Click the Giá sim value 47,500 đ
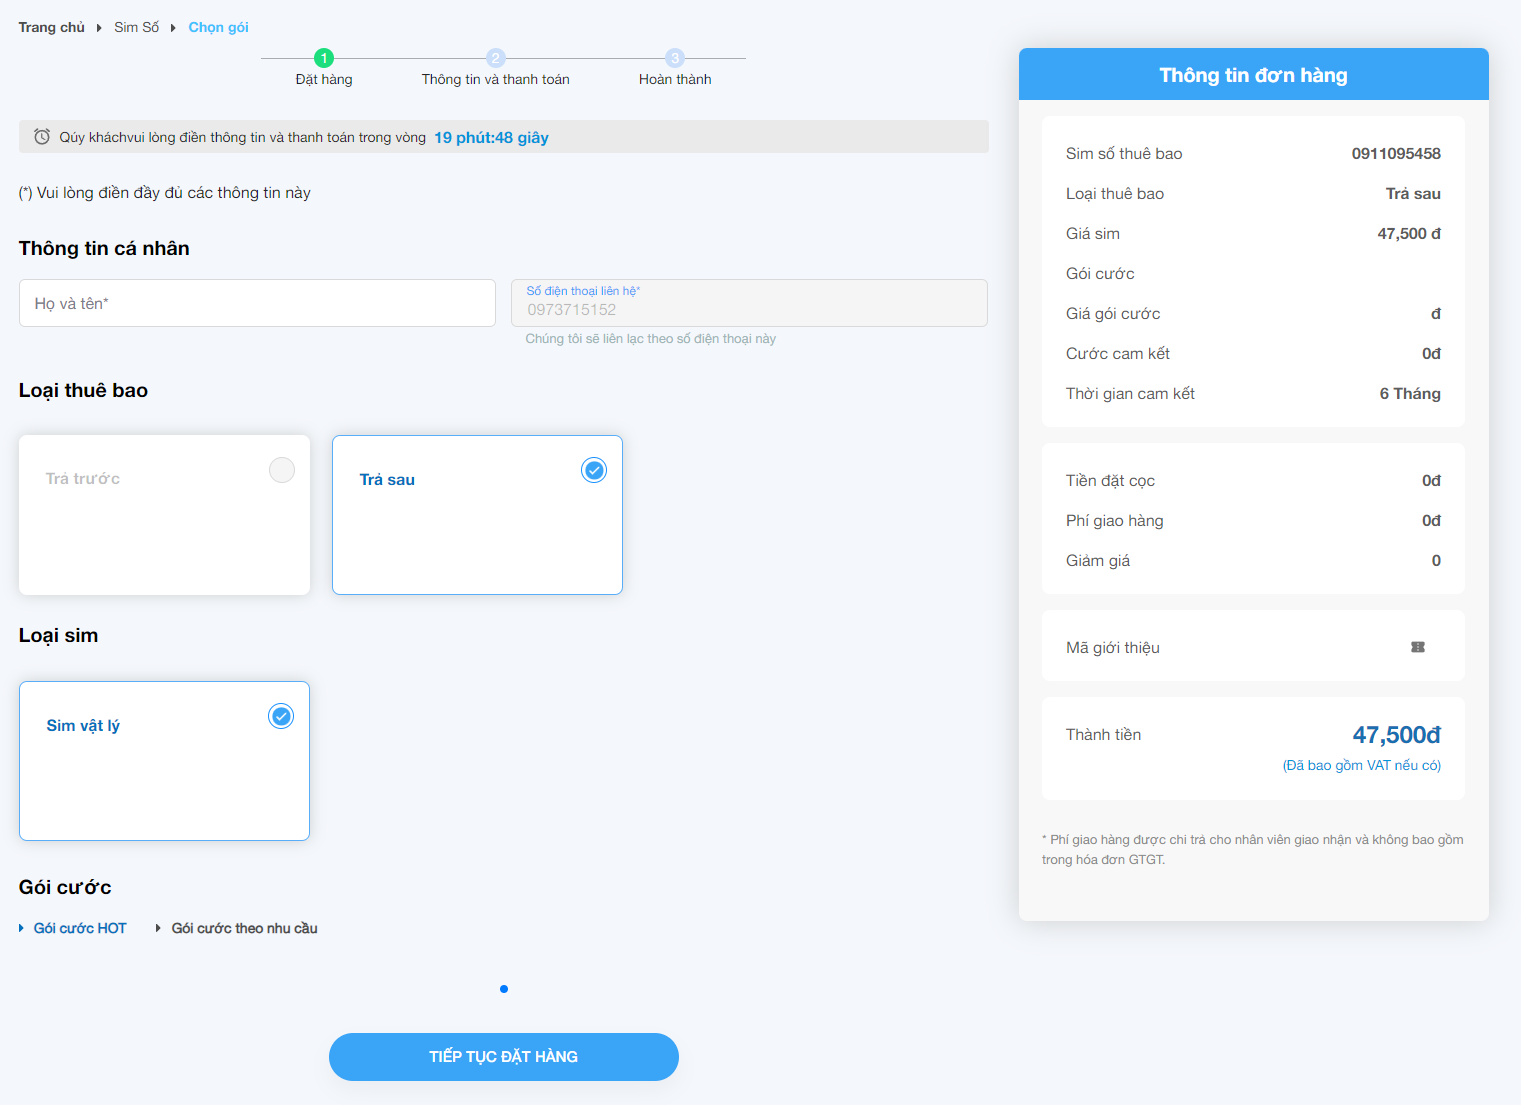 pyautogui.click(x=1409, y=233)
